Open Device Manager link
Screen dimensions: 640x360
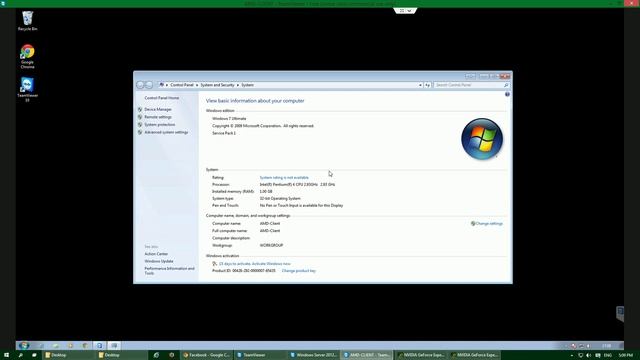click(x=158, y=109)
